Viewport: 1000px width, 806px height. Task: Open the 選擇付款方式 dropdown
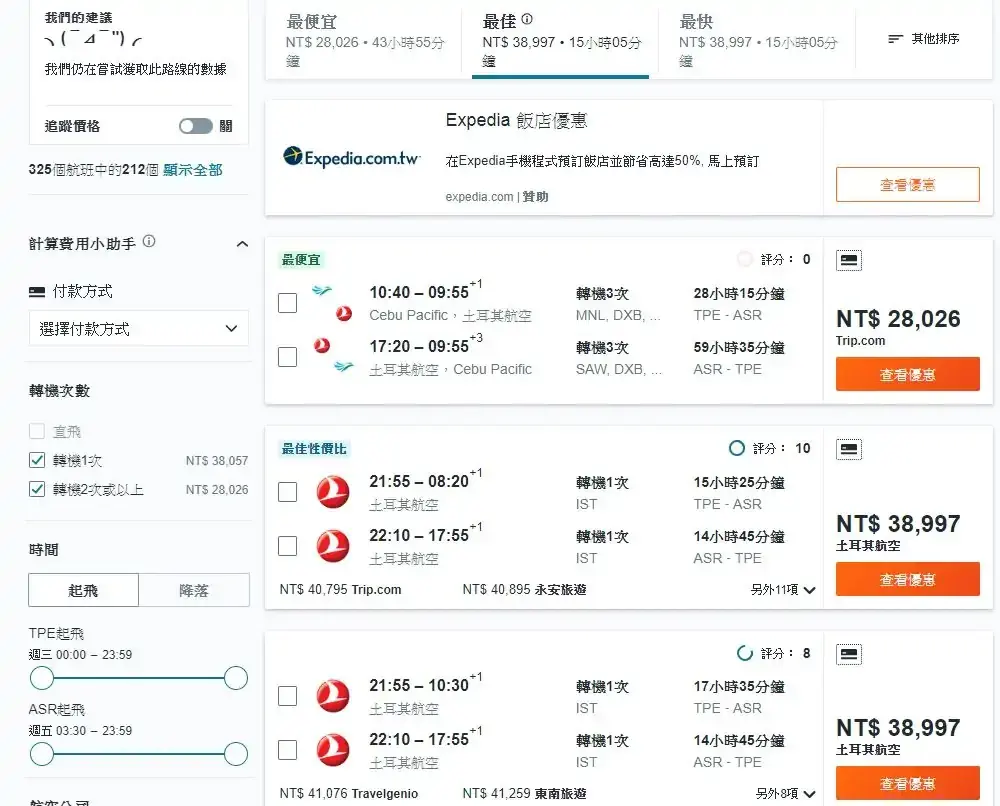(x=137, y=328)
